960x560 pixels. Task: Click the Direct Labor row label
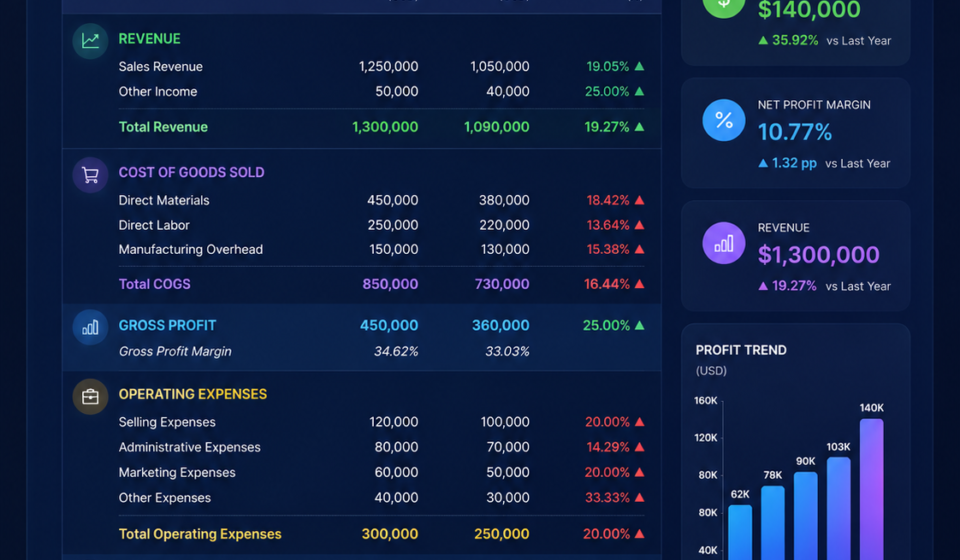coord(154,225)
